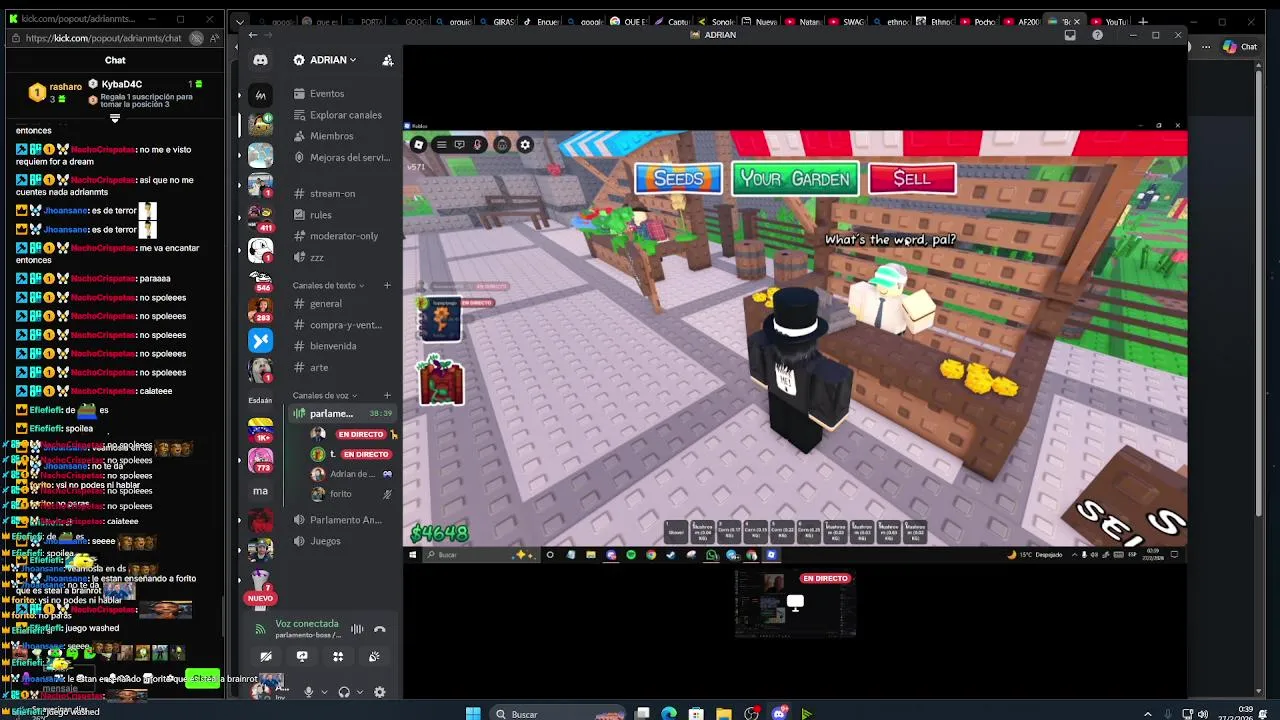Open the Roblox logo menu icon
Viewport: 1280px width, 720px height.
coord(418,145)
